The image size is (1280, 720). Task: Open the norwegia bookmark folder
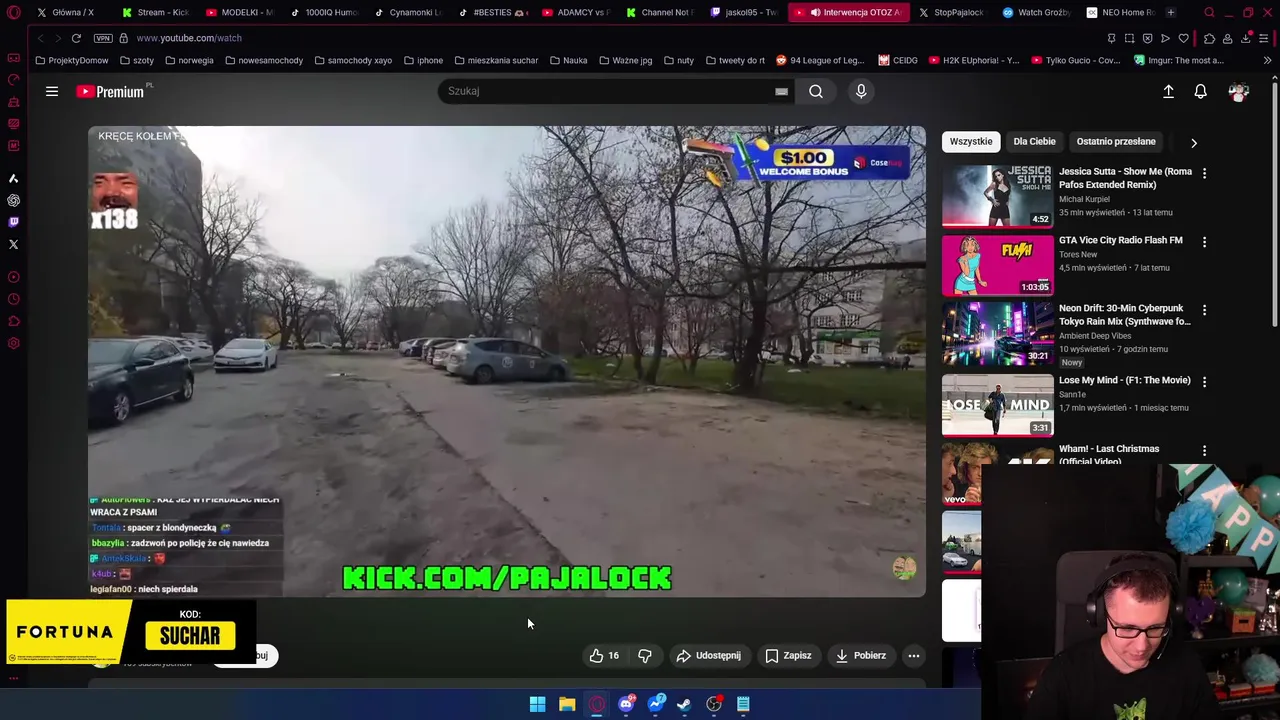tap(189, 60)
